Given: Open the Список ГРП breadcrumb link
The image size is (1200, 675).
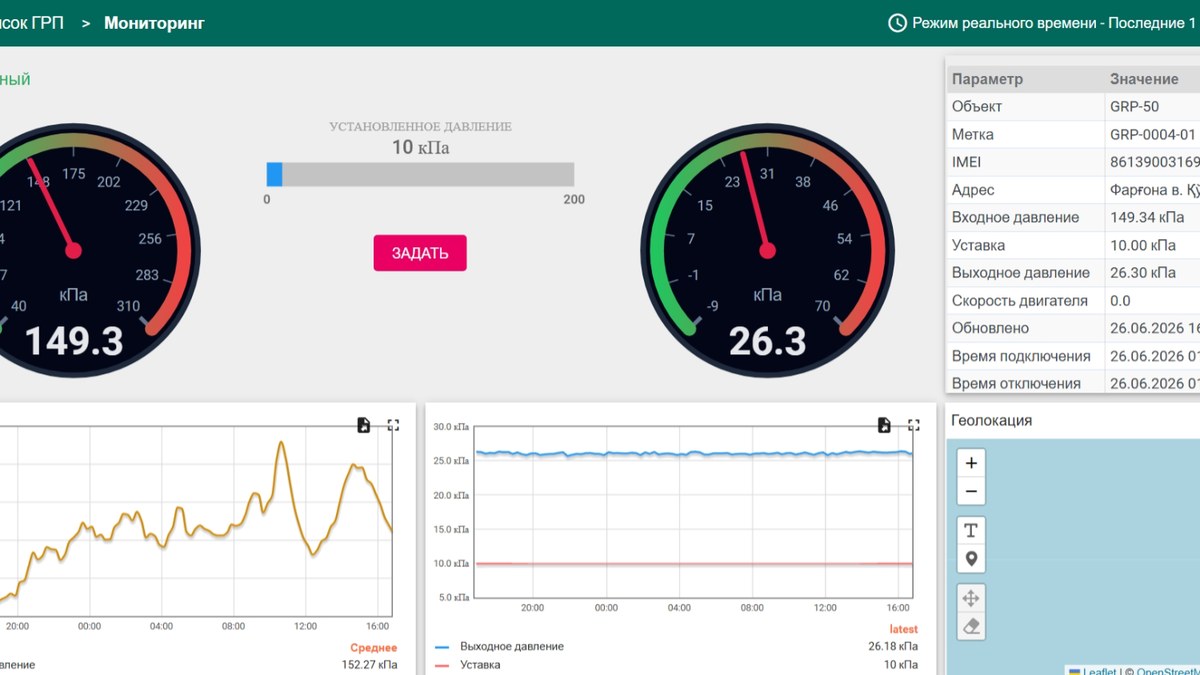Looking at the screenshot, I should [x=32, y=22].
